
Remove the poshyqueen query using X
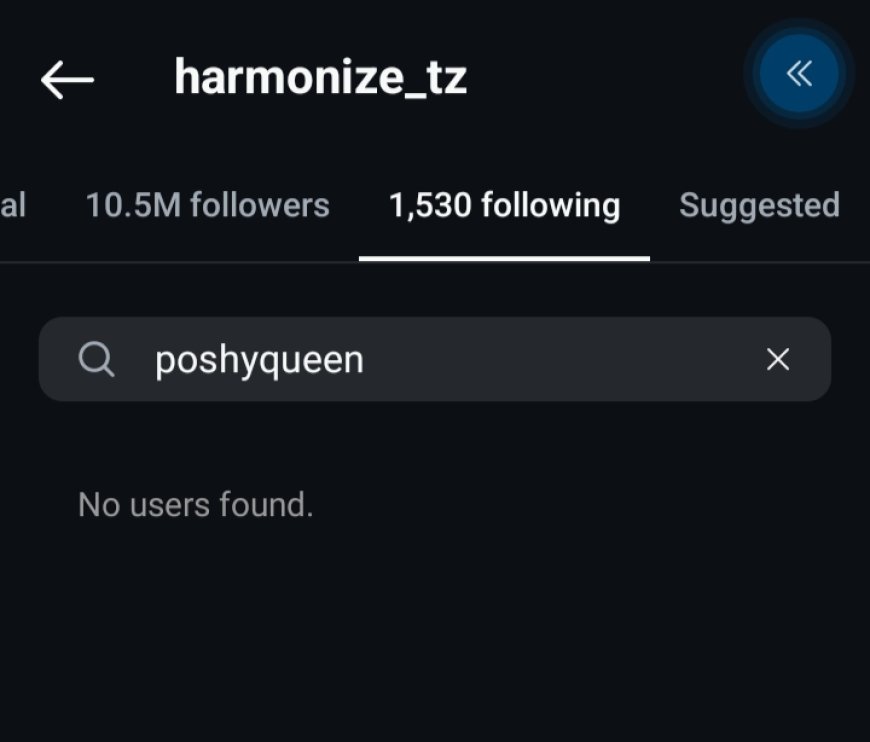pyautogui.click(x=777, y=359)
